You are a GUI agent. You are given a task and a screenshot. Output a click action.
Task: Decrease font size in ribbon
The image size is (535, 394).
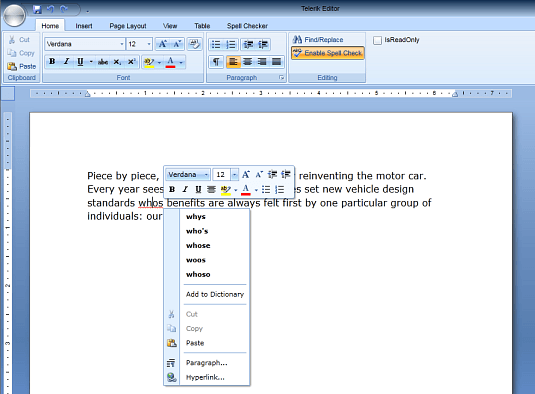[x=177, y=44]
